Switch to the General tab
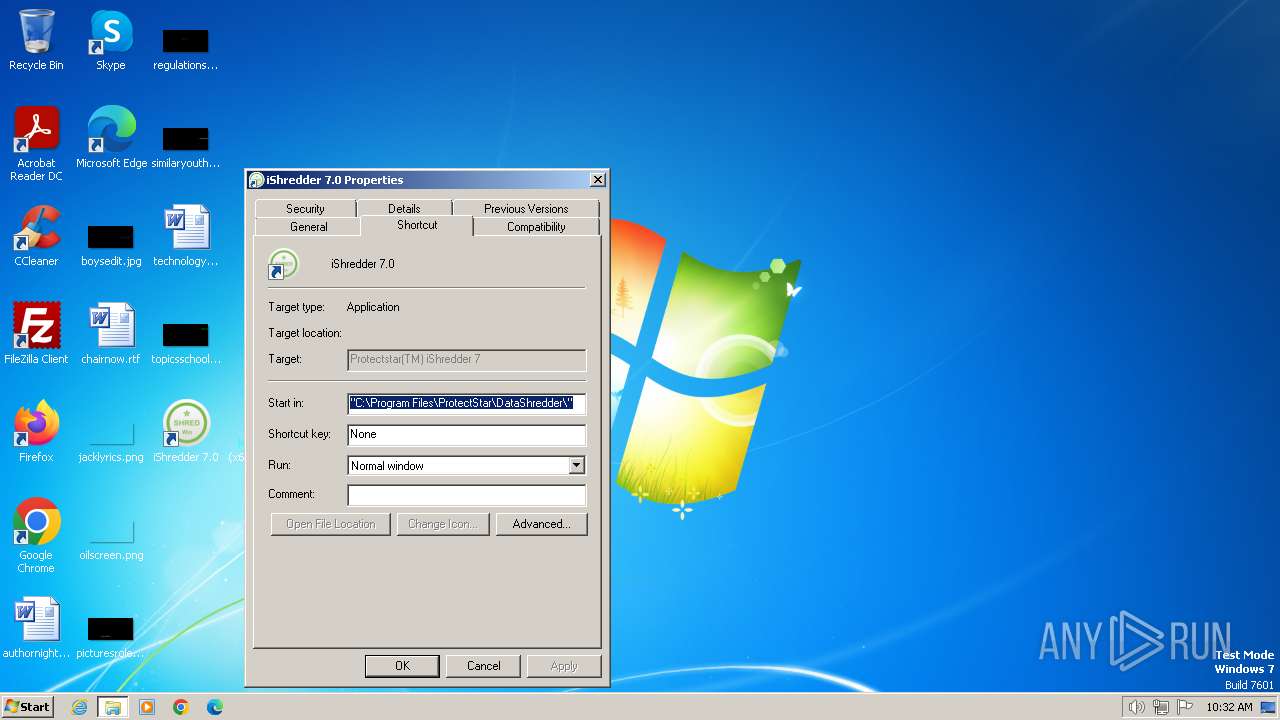This screenshot has width=1280, height=720. 309,227
